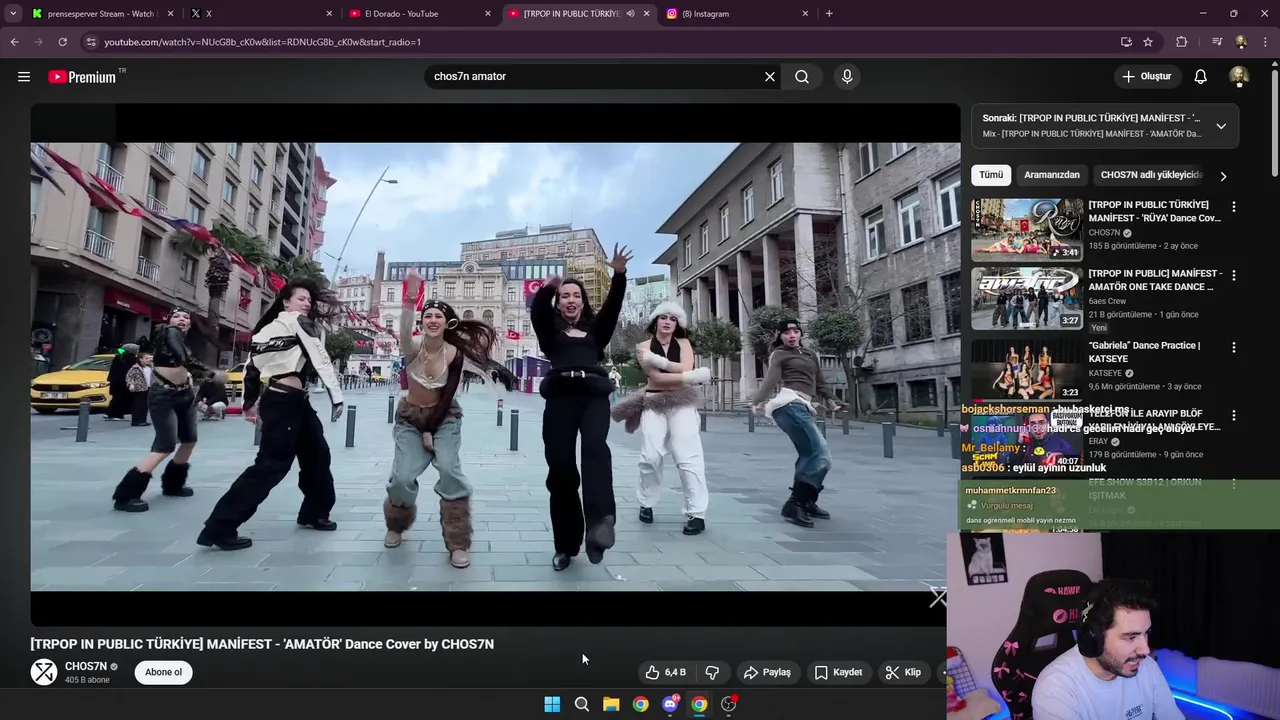The width and height of the screenshot is (1280, 720).
Task: Click the URL address bar
Action: pos(600,42)
